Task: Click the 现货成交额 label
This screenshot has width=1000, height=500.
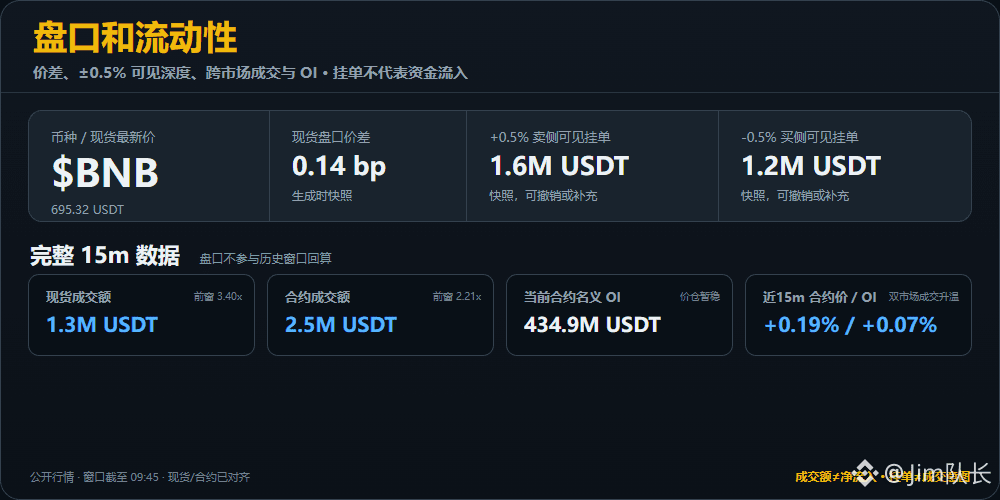Action: click(78, 297)
